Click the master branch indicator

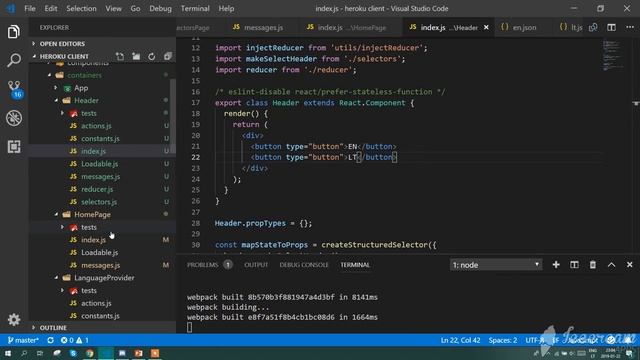click(x=23, y=340)
